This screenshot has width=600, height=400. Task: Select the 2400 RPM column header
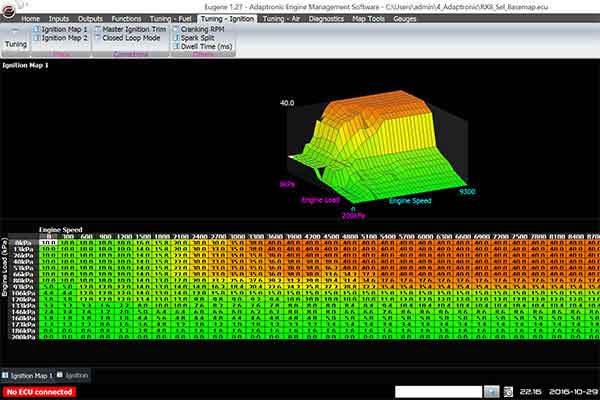[199, 237]
